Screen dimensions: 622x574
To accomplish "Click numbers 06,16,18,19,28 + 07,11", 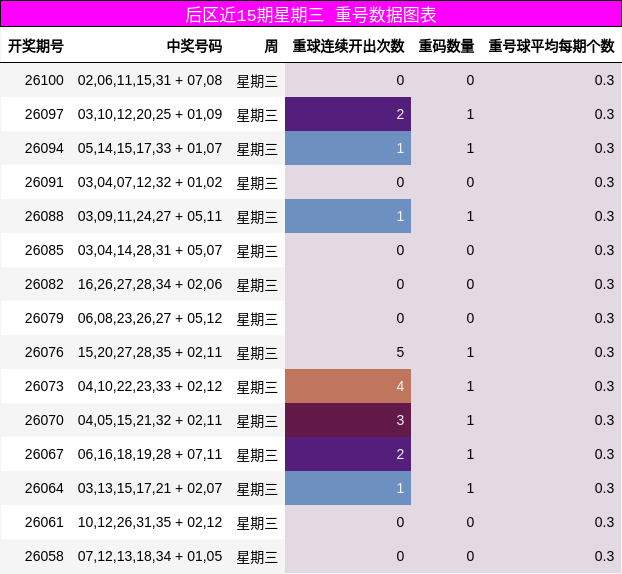I will coord(150,454).
